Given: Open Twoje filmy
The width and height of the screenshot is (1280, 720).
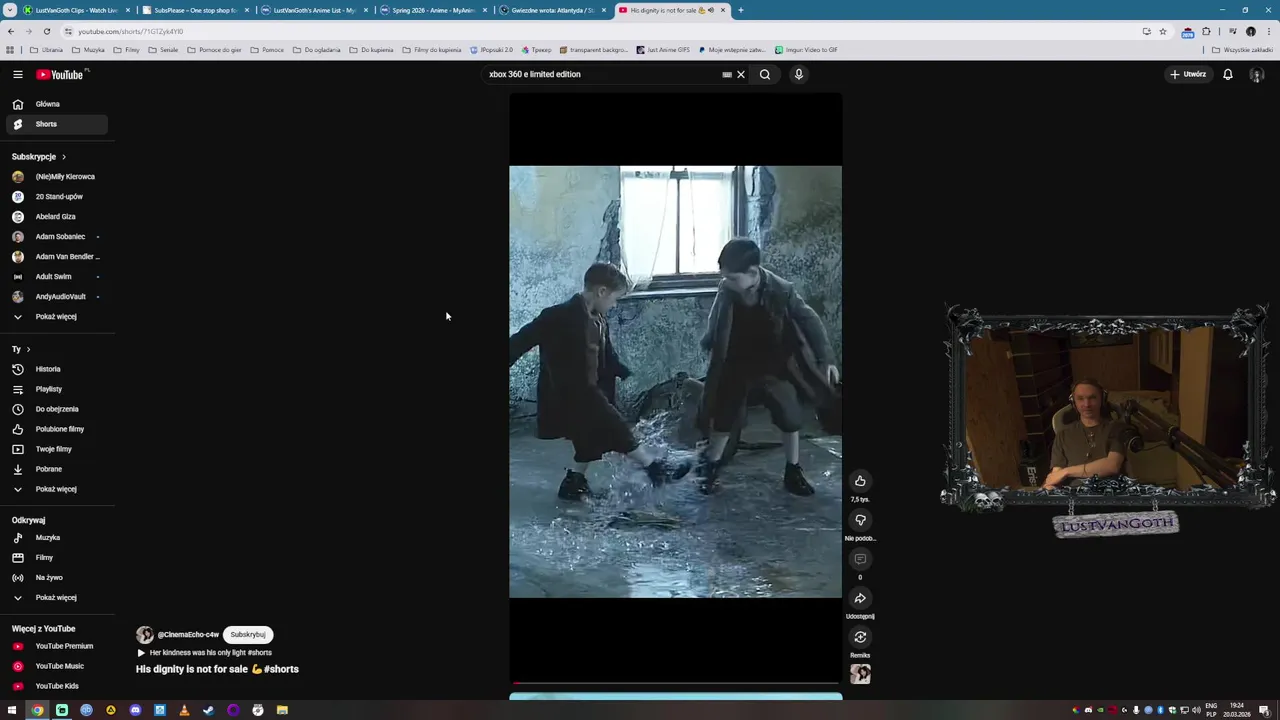Looking at the screenshot, I should (55, 449).
